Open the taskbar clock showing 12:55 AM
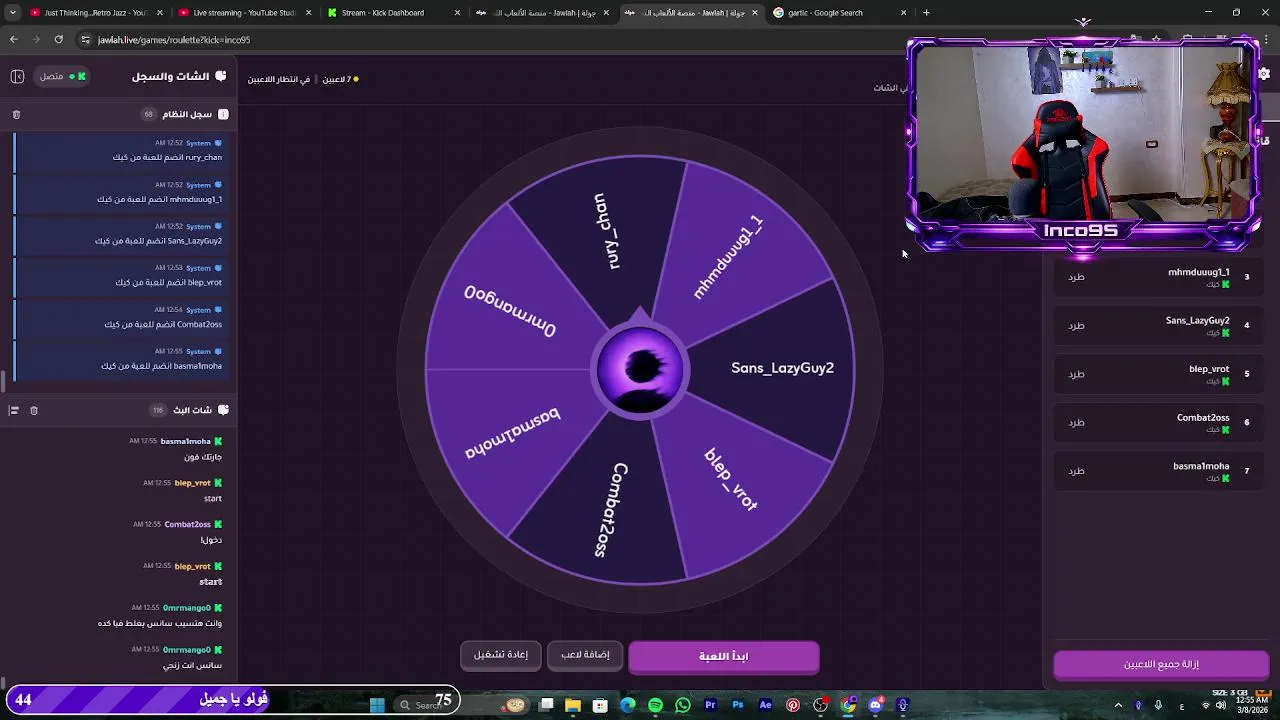 pyautogui.click(x=1254, y=705)
